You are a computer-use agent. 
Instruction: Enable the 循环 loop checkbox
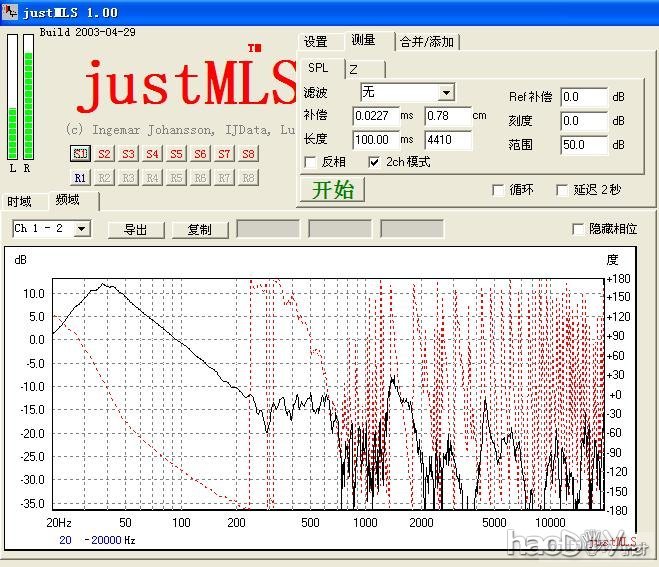coord(498,190)
